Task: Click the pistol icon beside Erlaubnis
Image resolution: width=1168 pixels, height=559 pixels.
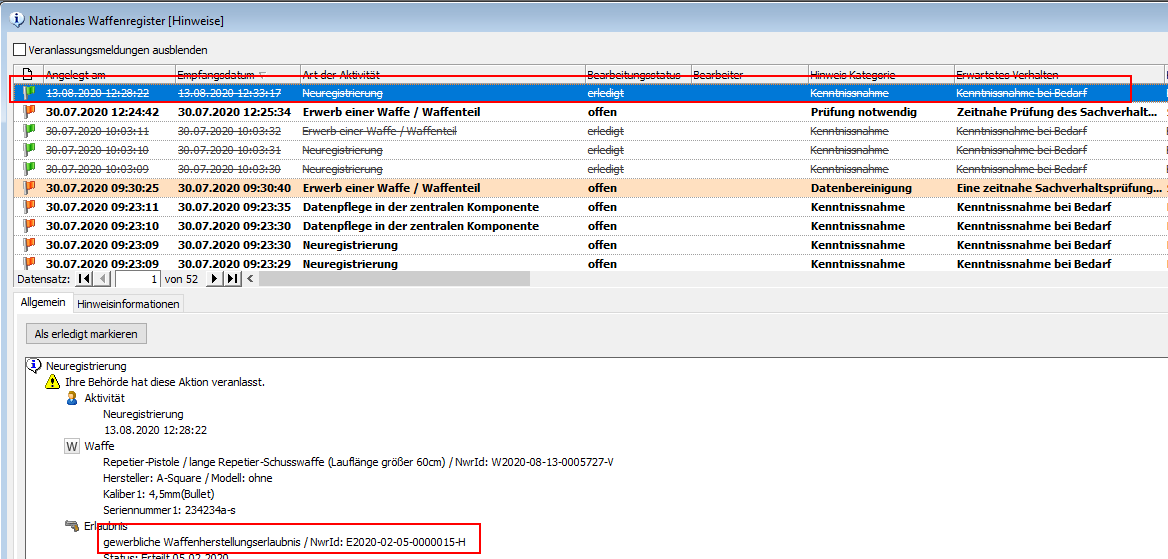Action: click(72, 526)
